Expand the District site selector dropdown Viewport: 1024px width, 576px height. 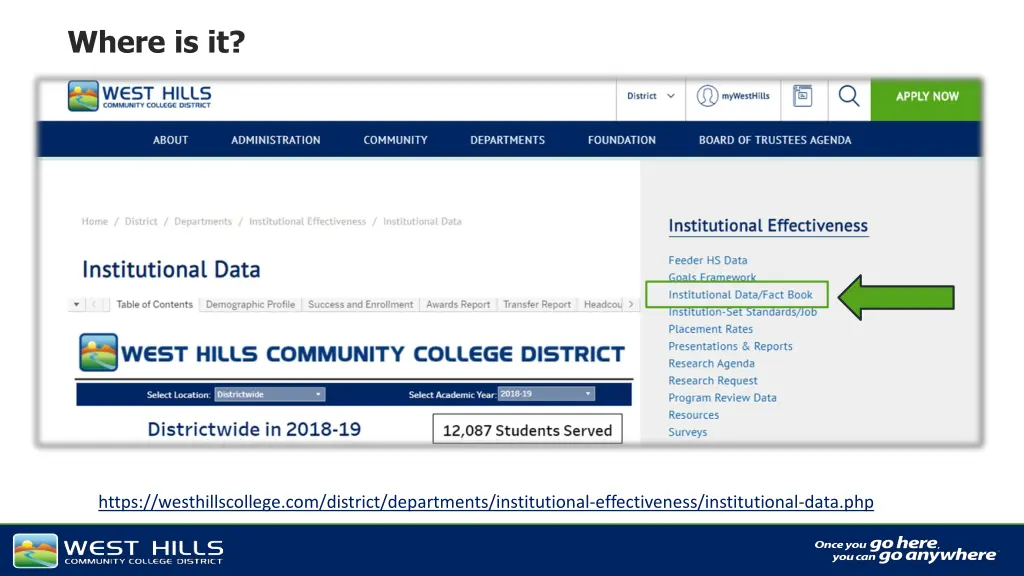651,96
